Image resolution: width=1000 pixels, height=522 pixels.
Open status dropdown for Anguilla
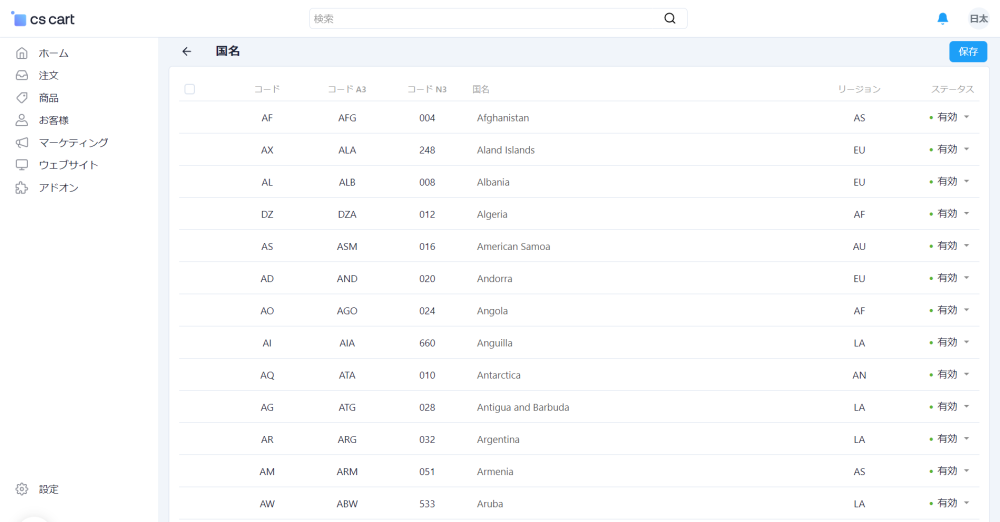pyautogui.click(x=950, y=343)
